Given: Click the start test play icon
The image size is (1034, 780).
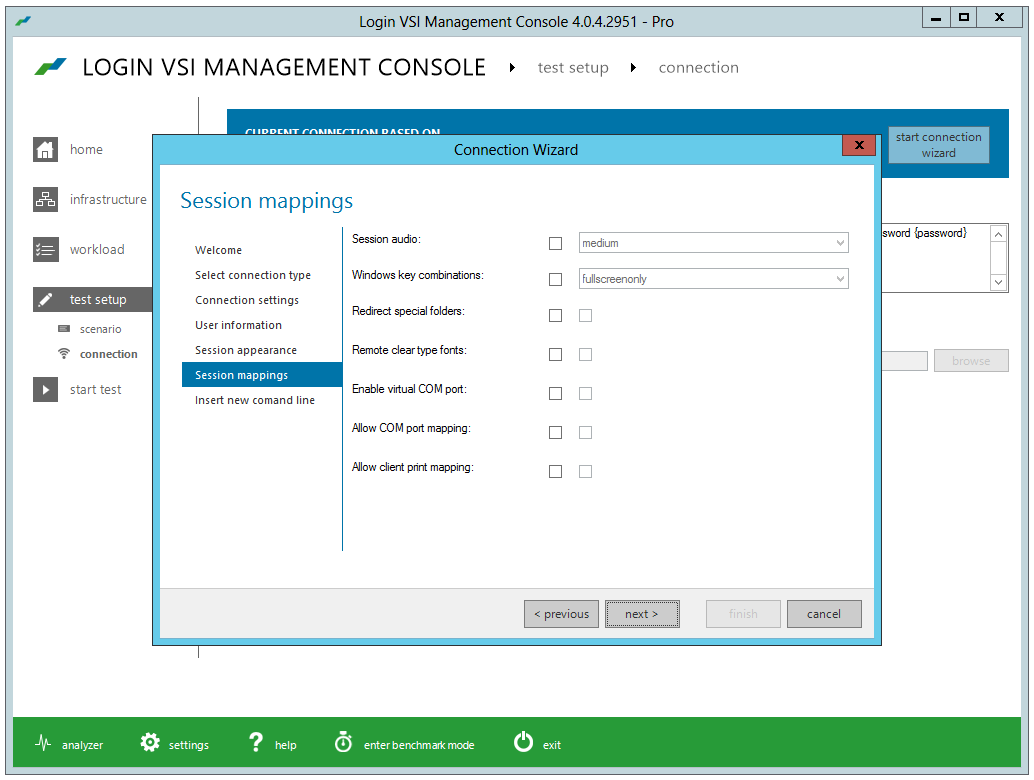Looking at the screenshot, I should [x=45, y=389].
